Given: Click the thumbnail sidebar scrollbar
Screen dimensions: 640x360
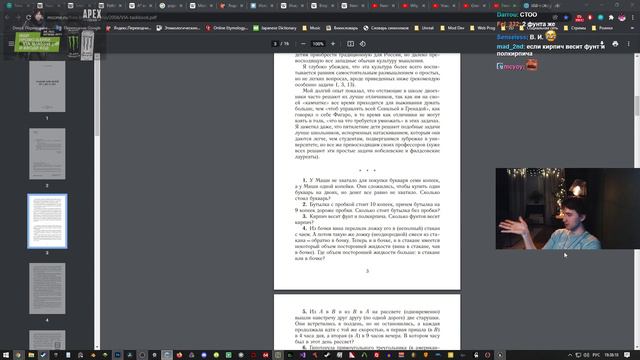Looking at the screenshot, I should click(97, 98).
